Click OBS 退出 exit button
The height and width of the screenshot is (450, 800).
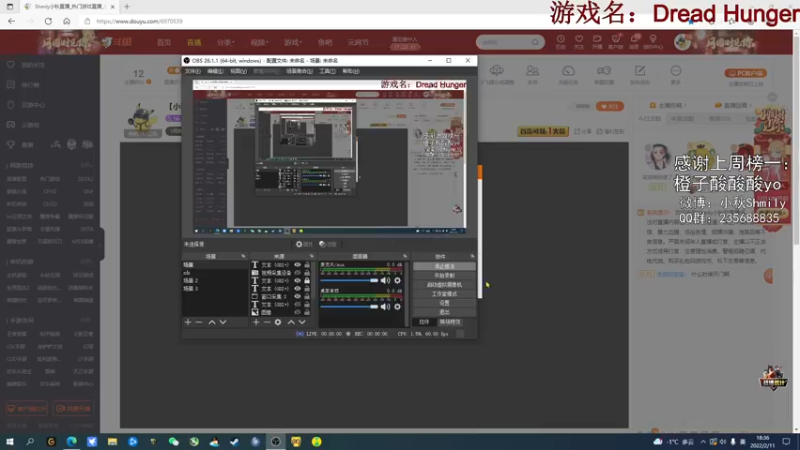coord(444,312)
